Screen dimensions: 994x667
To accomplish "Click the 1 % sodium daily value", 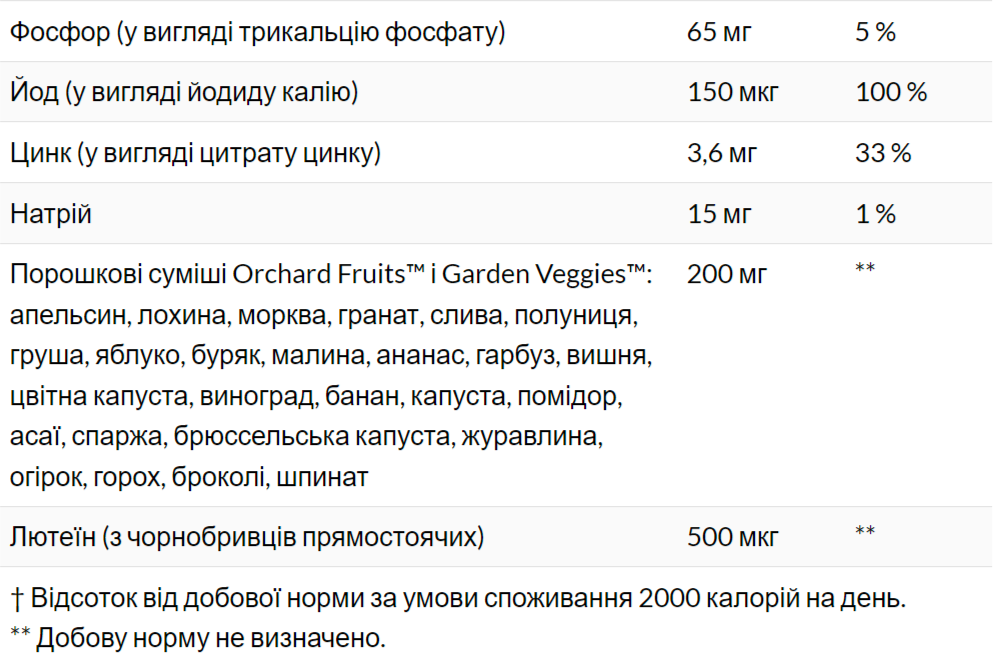I will pyautogui.click(x=875, y=214).
